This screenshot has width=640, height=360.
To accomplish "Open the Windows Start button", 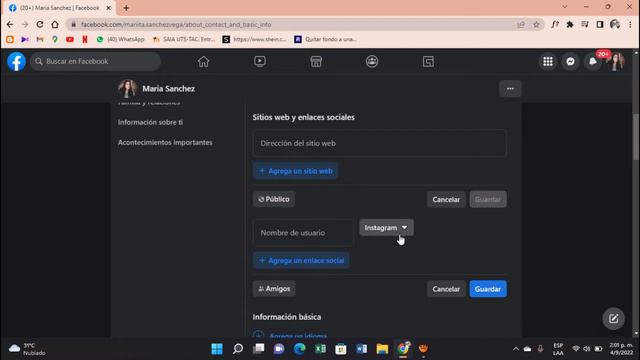I will pos(217,349).
